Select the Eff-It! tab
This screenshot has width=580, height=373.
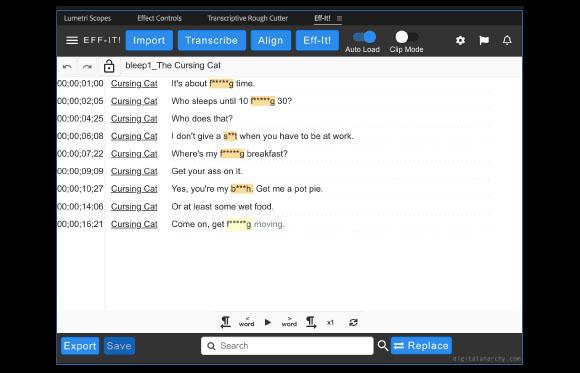coord(322,18)
